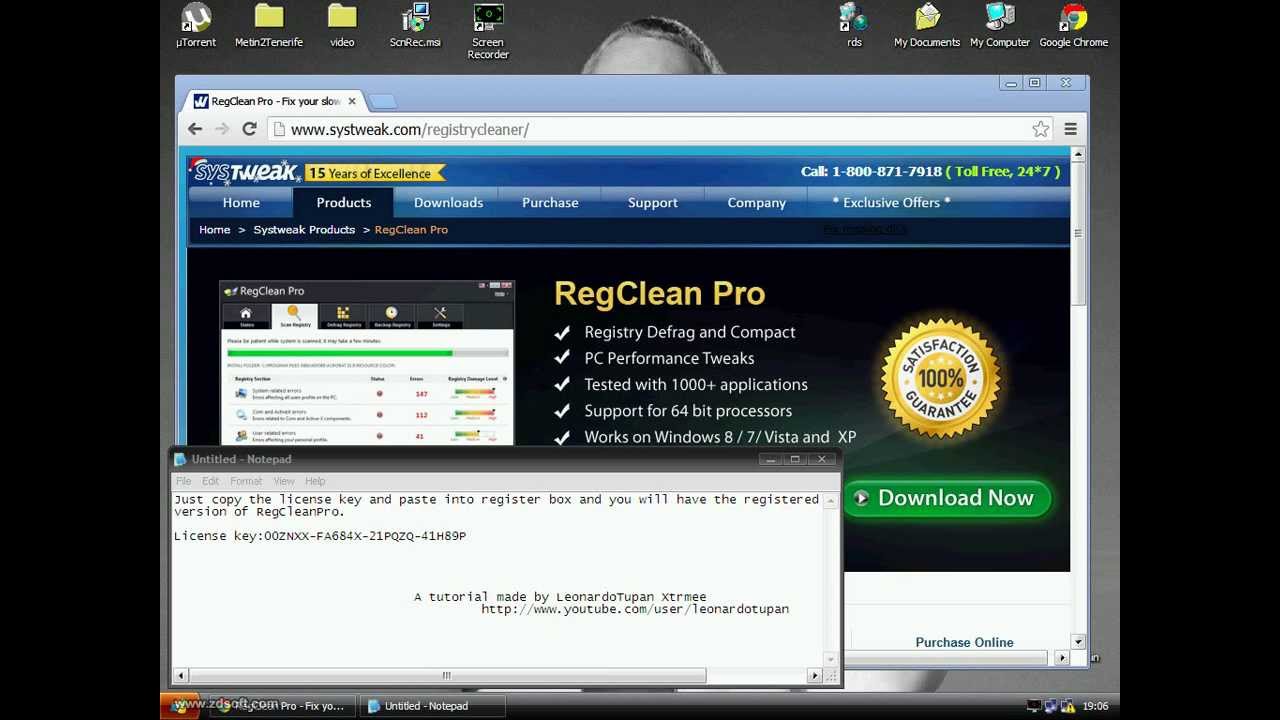
Task: Open My Computer desktop icon
Action: point(1000,25)
